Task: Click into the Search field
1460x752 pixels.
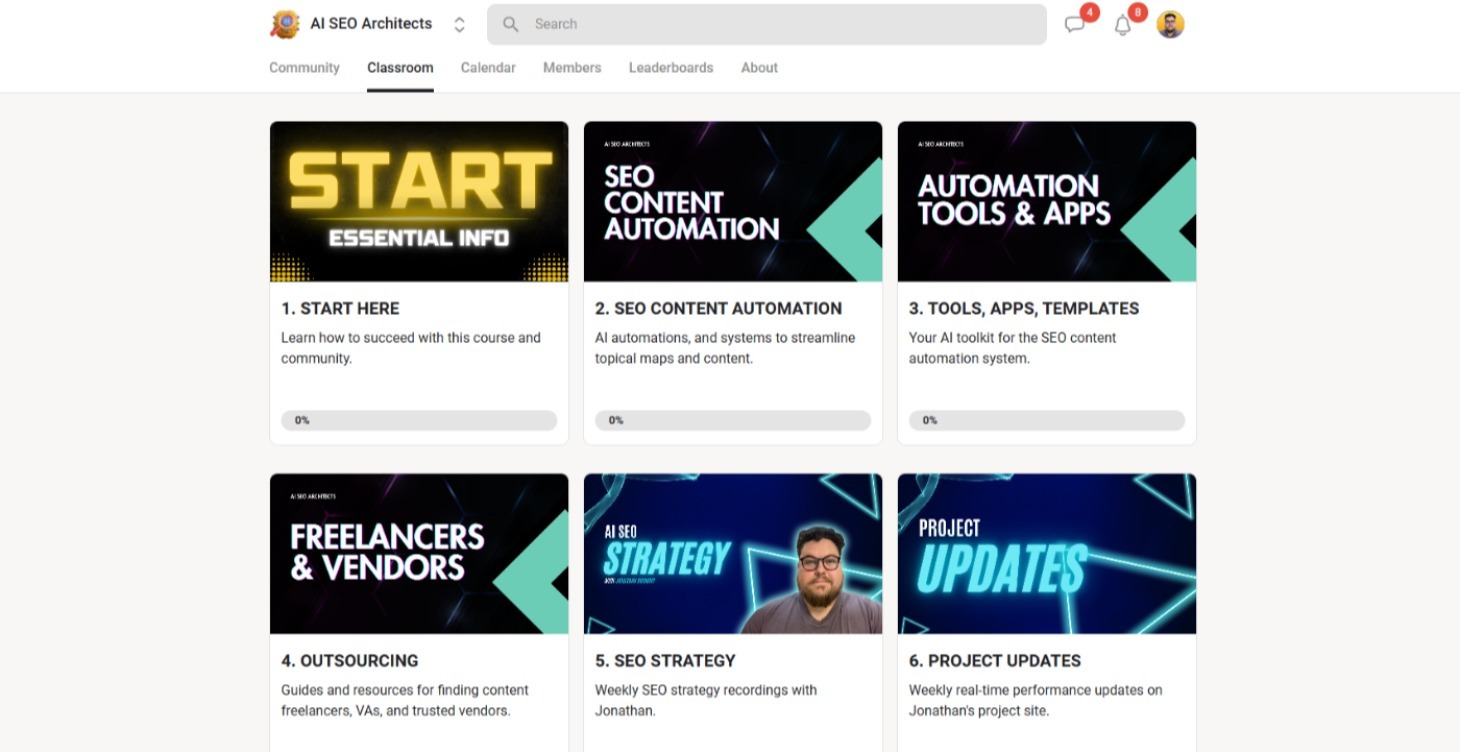Action: click(x=767, y=24)
